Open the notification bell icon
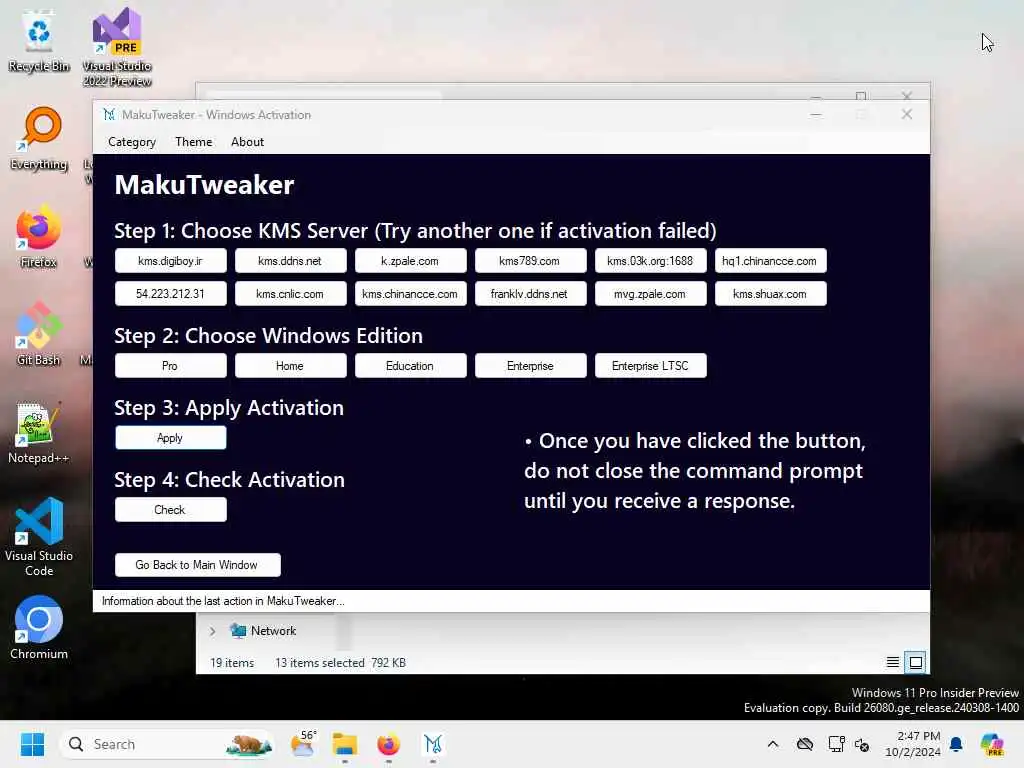1024x768 pixels. coord(956,744)
